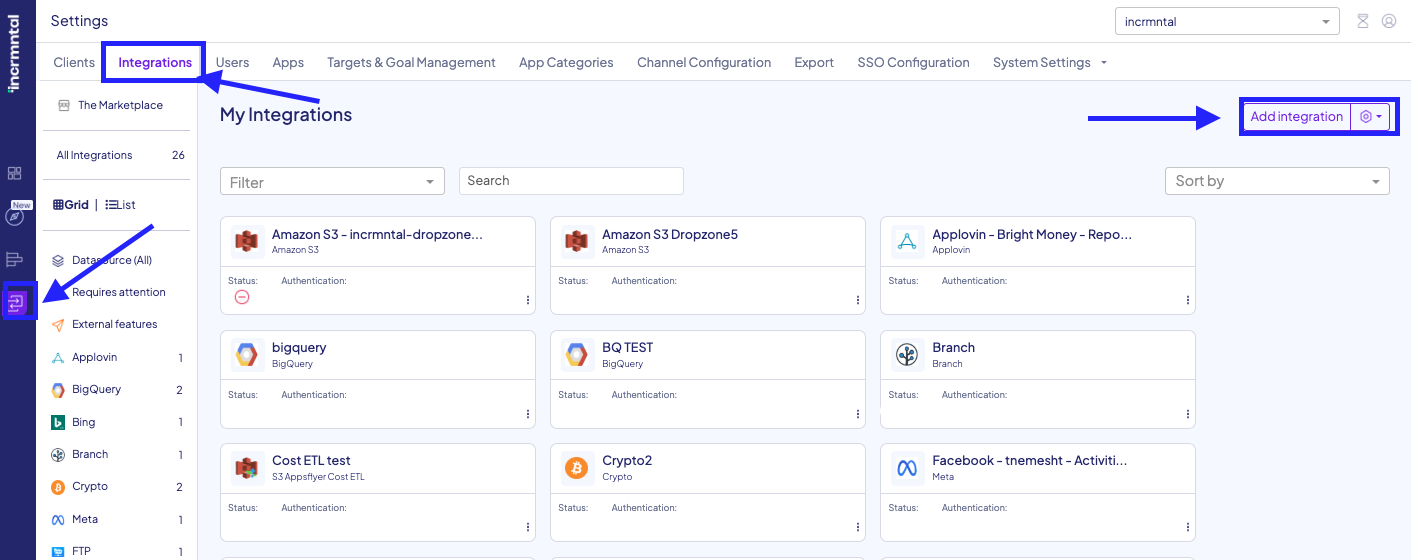
Task: Click the Search input field
Action: coord(571,181)
